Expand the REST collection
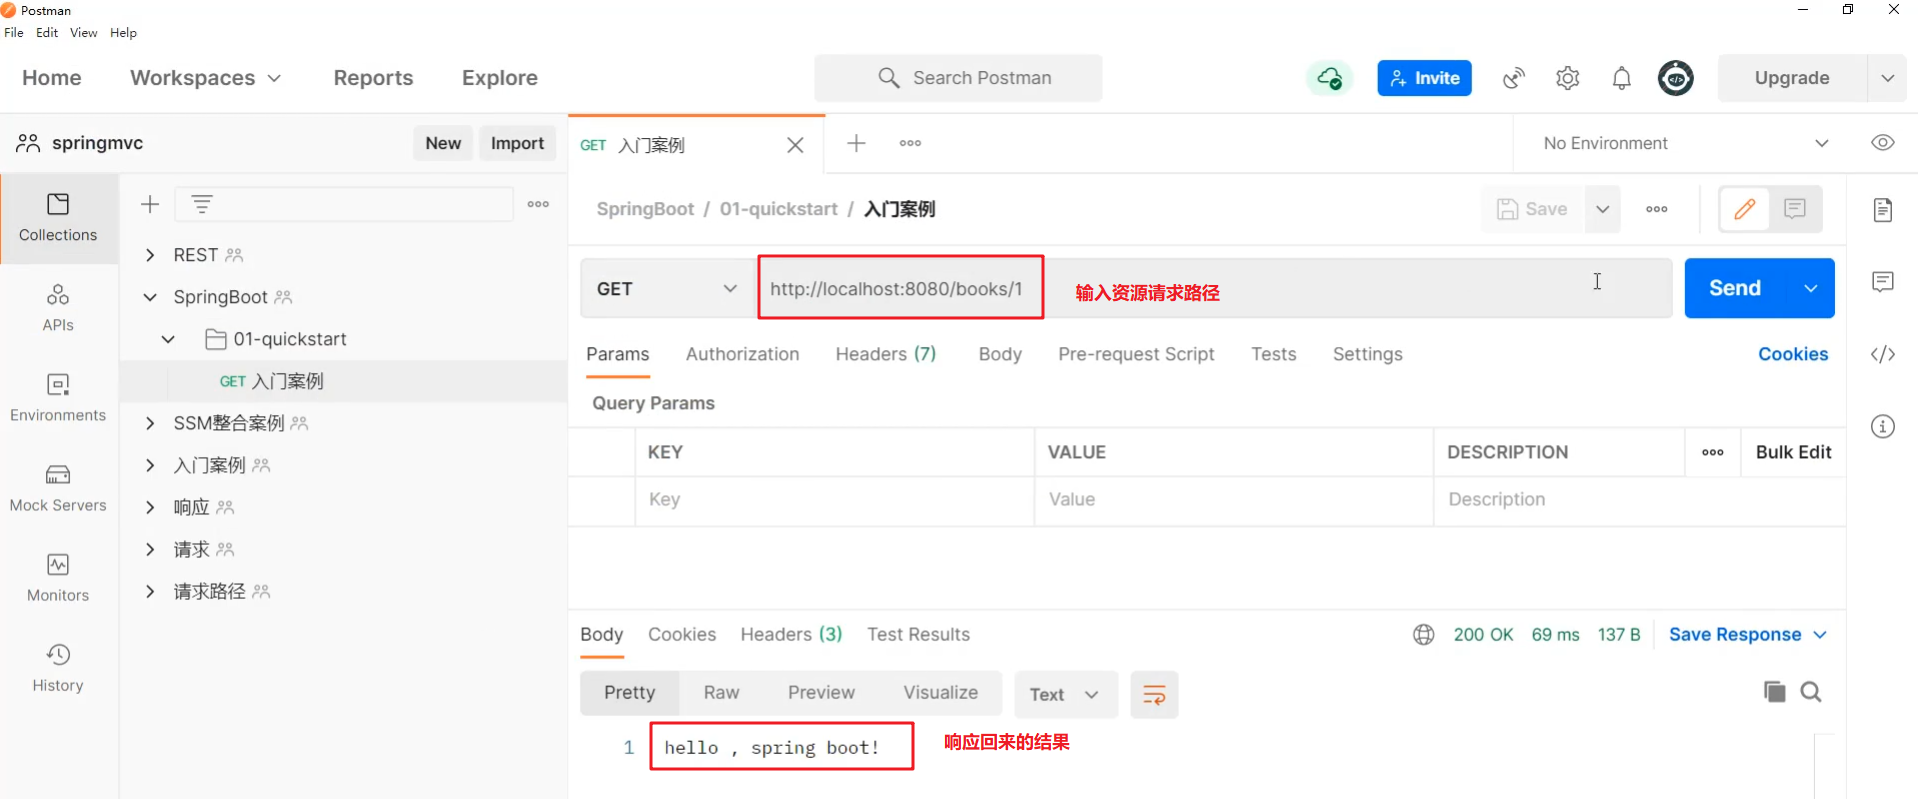1918x799 pixels. coord(150,255)
